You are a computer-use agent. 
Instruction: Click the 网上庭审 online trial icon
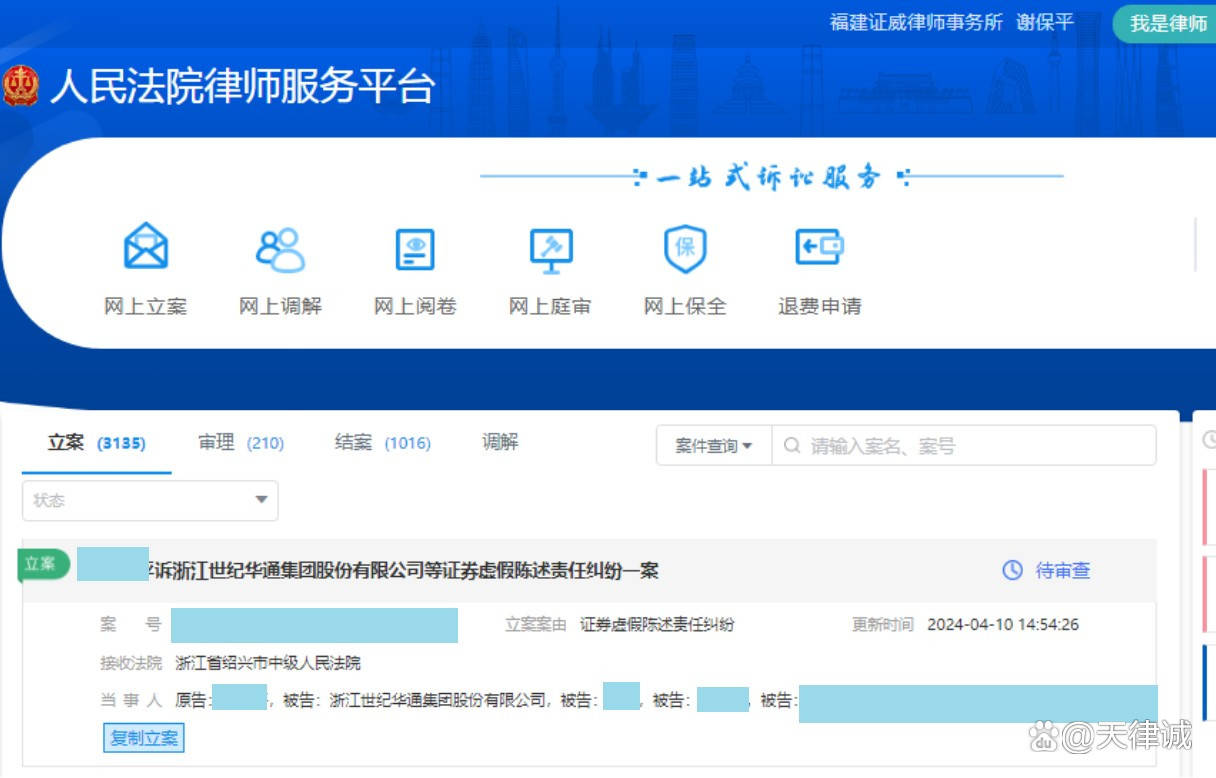point(549,248)
